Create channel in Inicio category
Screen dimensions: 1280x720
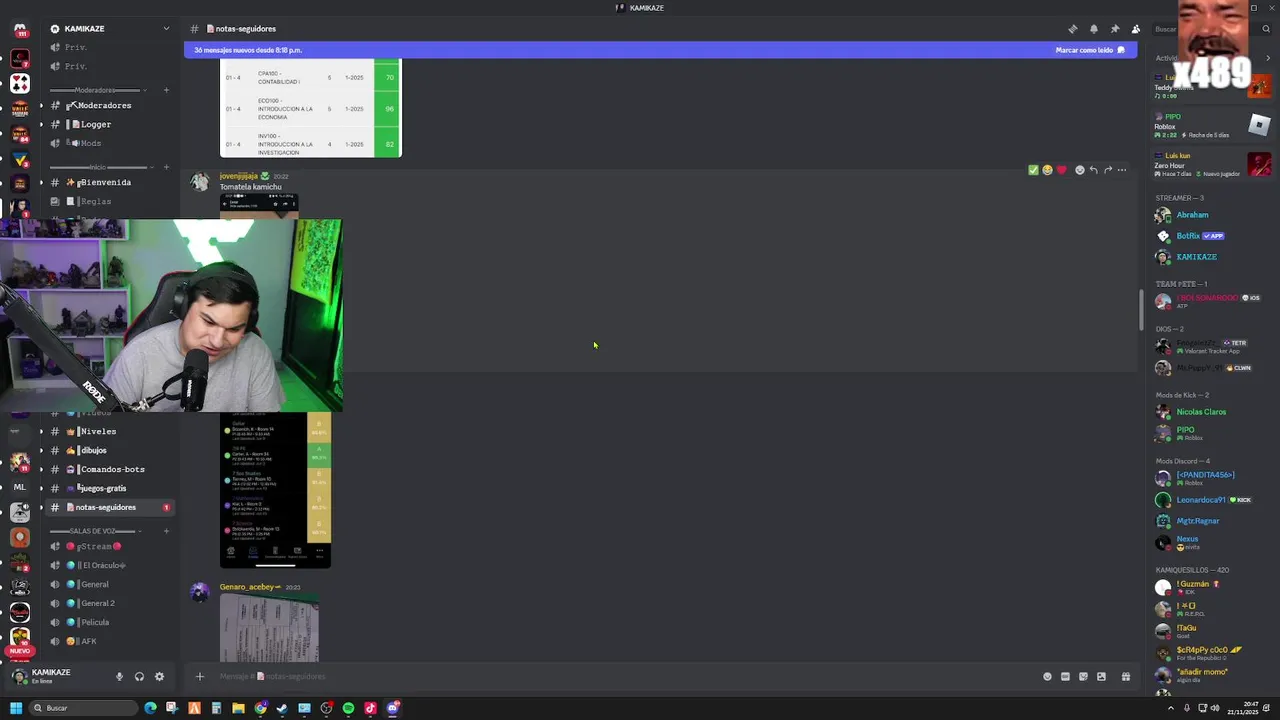(x=166, y=167)
